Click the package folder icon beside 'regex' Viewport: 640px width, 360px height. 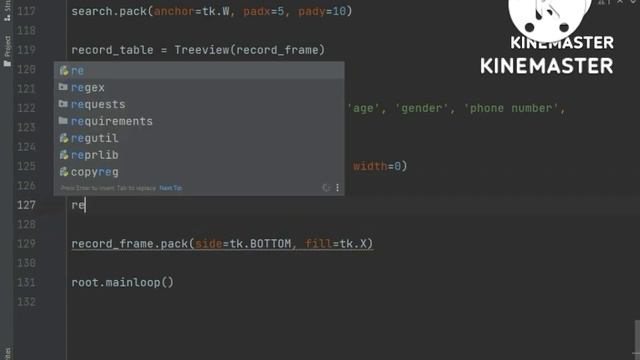63,87
